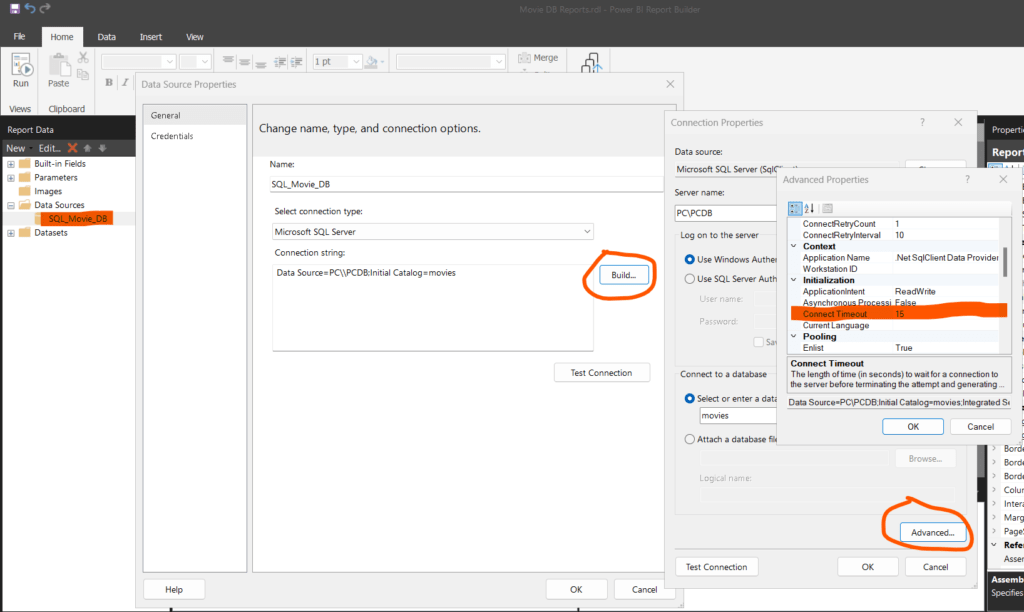Open the font size dropdown in ribbon

pyautogui.click(x=204, y=61)
